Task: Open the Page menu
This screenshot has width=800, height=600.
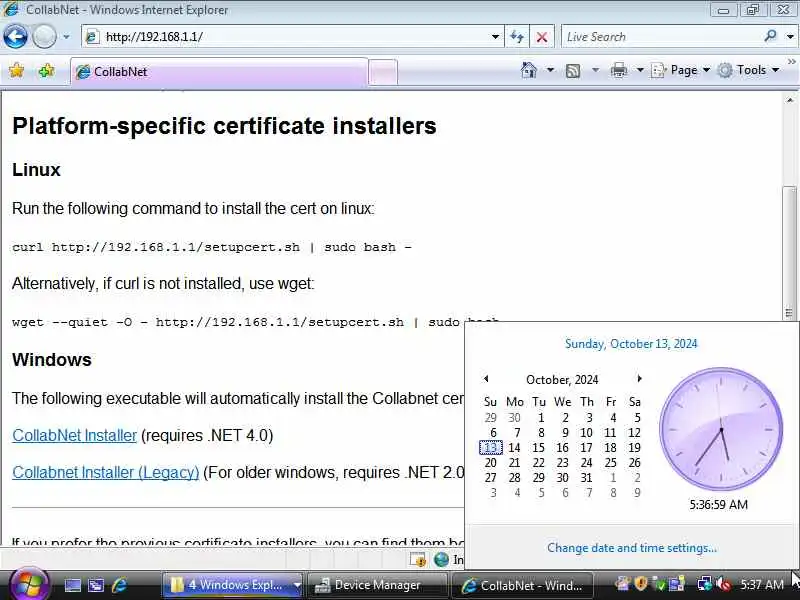Action: point(681,70)
